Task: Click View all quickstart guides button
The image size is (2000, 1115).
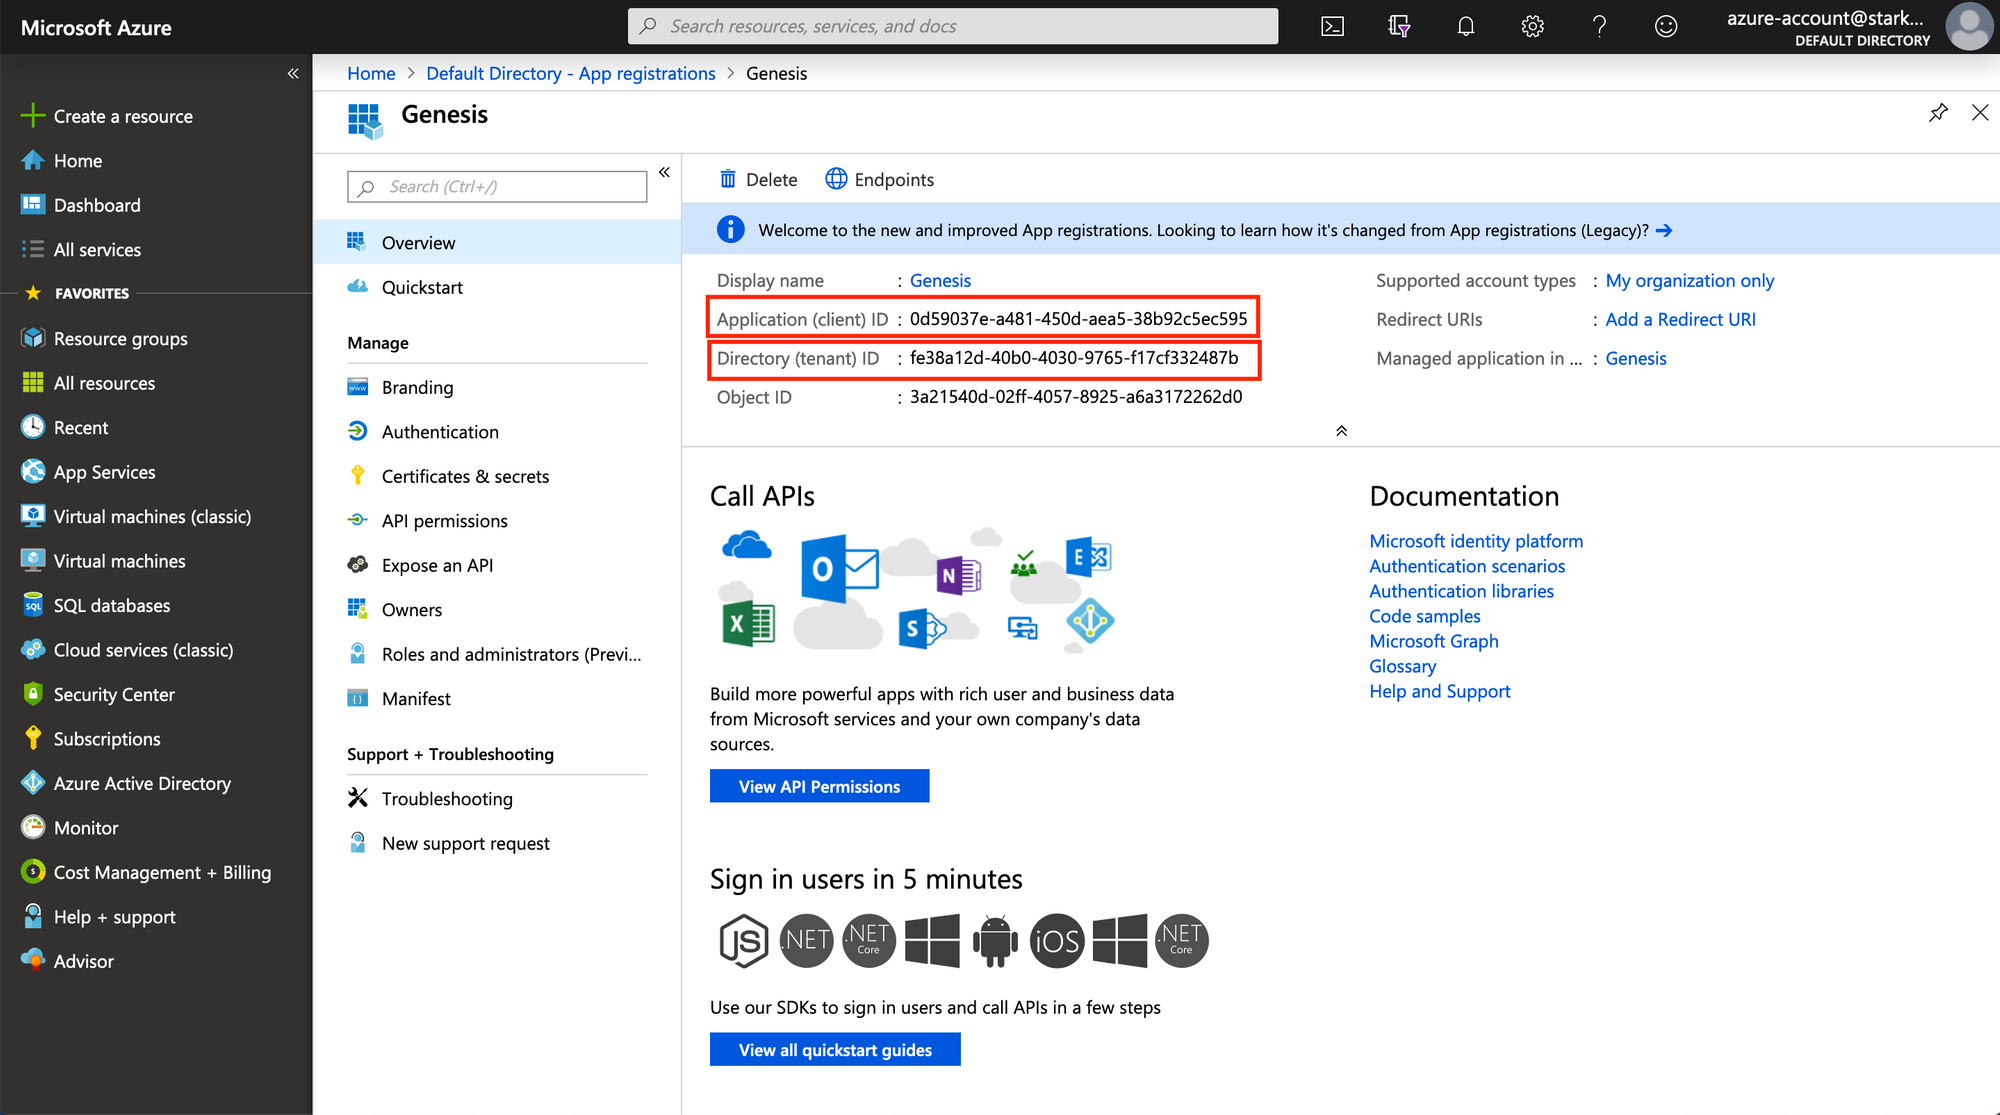Action: pyautogui.click(x=835, y=1050)
